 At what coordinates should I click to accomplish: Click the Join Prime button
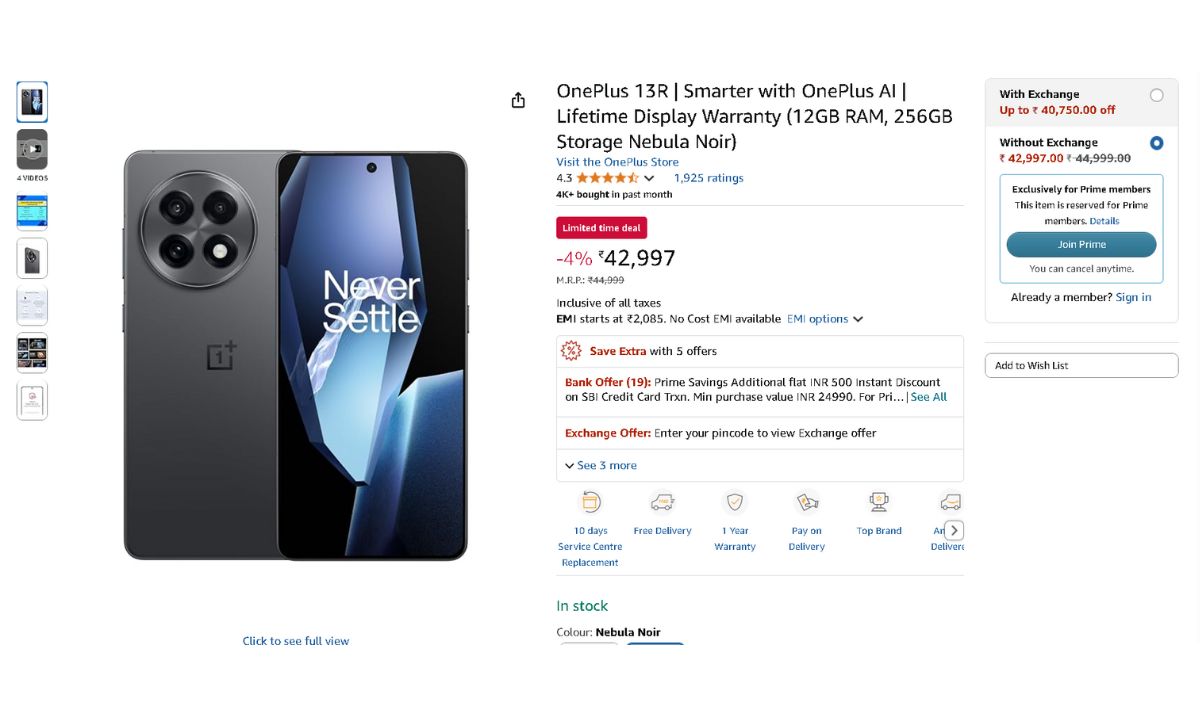pos(1081,245)
